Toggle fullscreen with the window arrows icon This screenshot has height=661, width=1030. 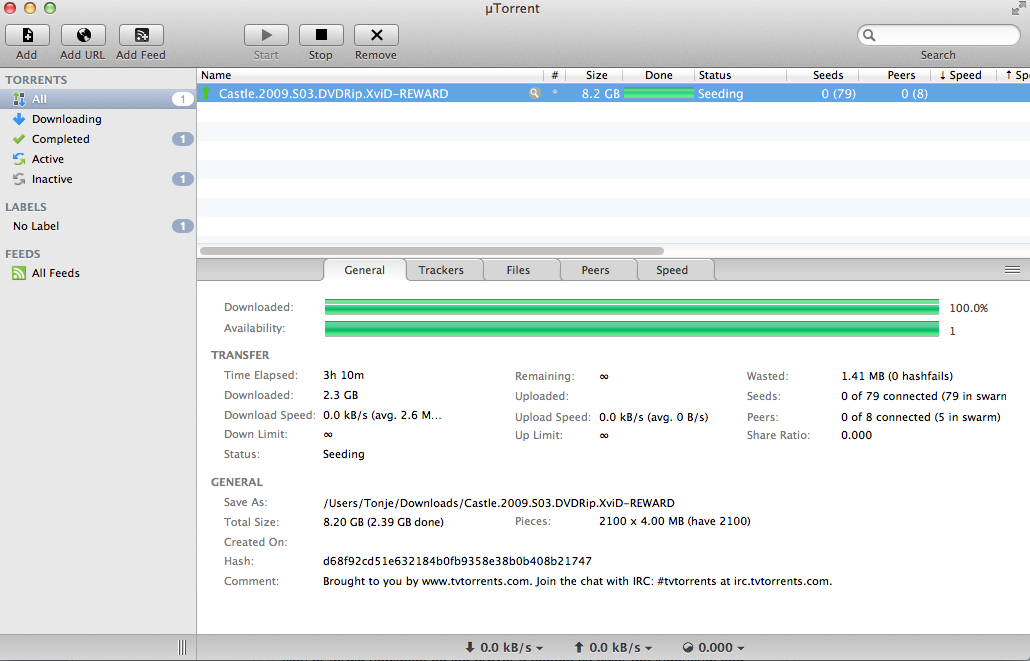tap(1018, 8)
